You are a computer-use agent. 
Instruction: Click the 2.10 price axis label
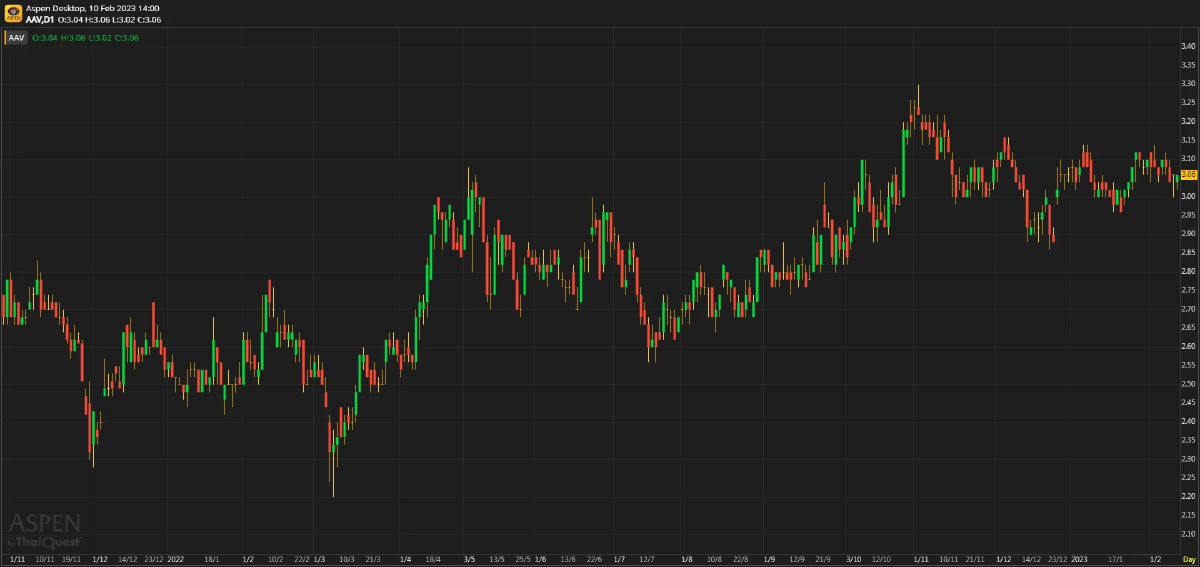[x=1189, y=534]
